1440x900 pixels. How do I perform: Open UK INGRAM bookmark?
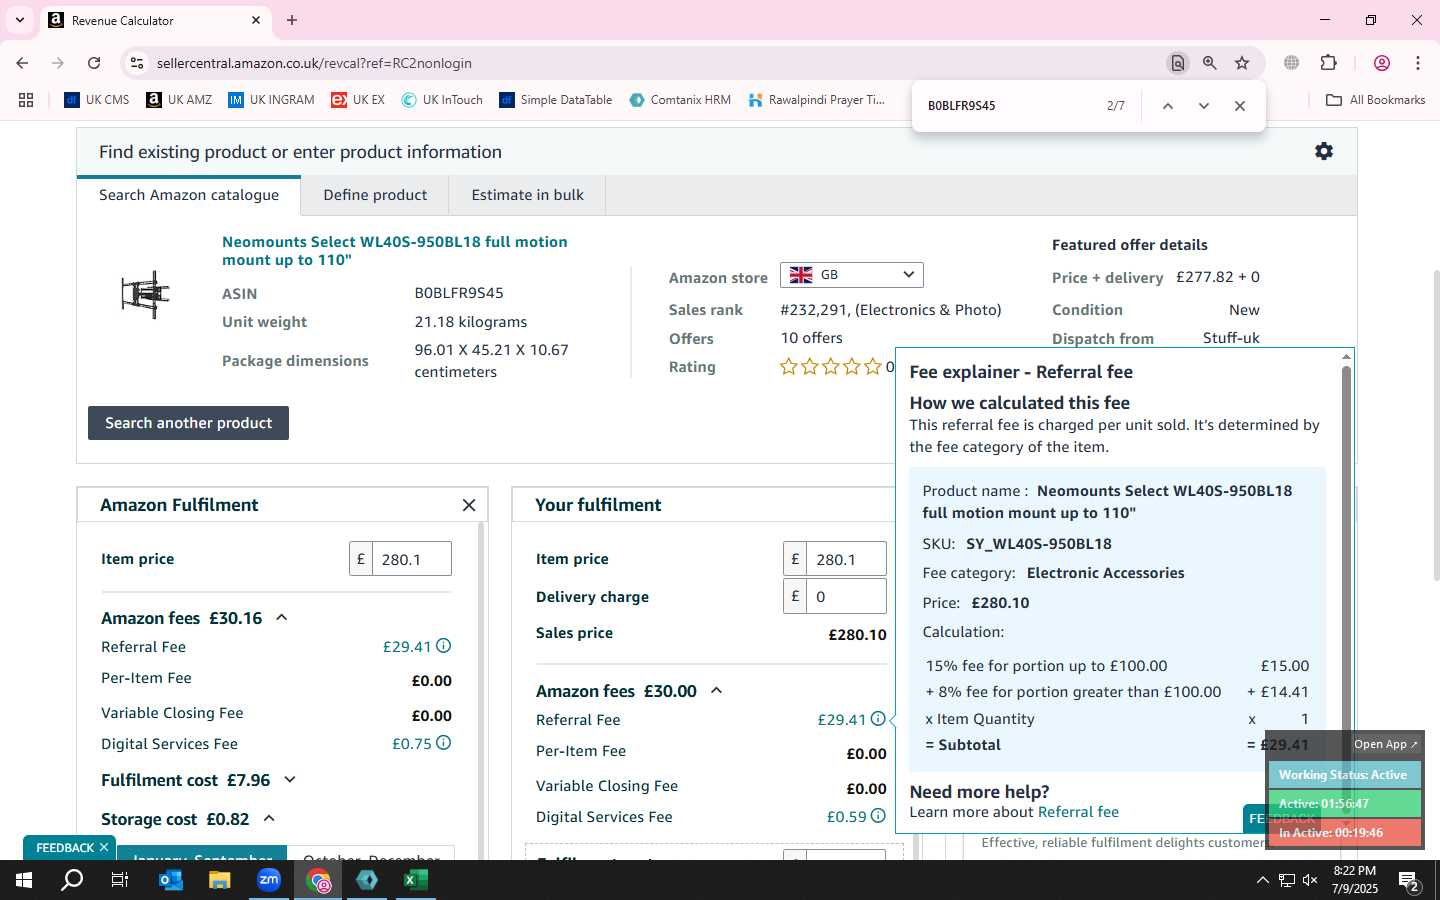[271, 100]
